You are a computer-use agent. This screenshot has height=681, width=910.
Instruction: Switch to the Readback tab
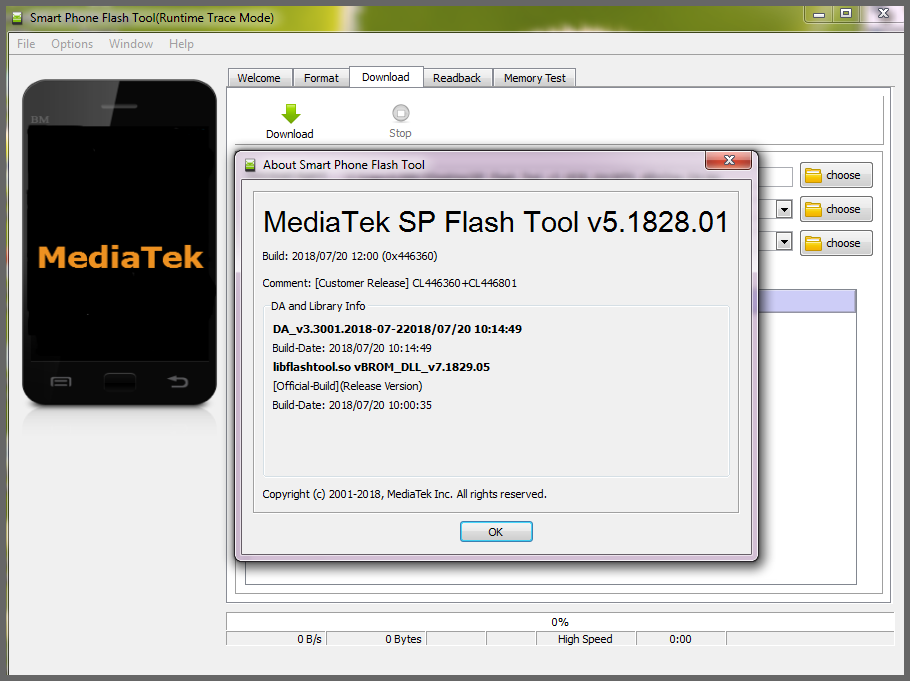457,78
